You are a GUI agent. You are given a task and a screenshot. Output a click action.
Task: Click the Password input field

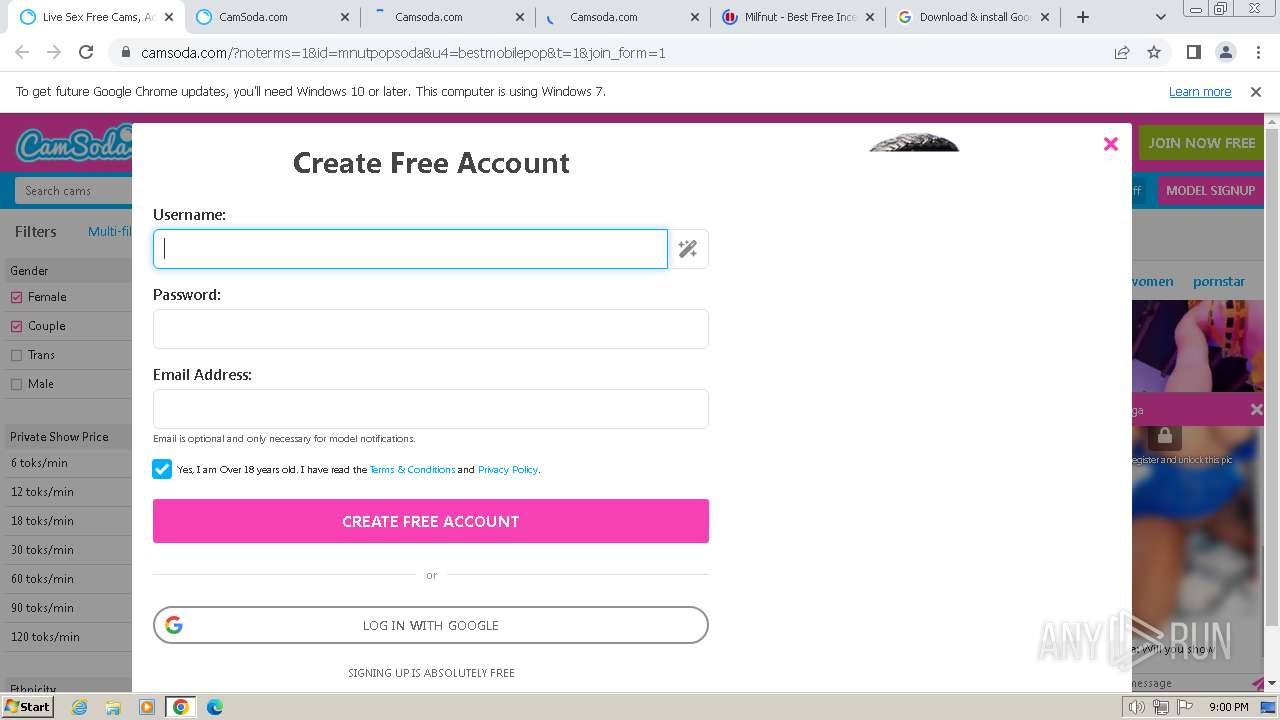[431, 329]
